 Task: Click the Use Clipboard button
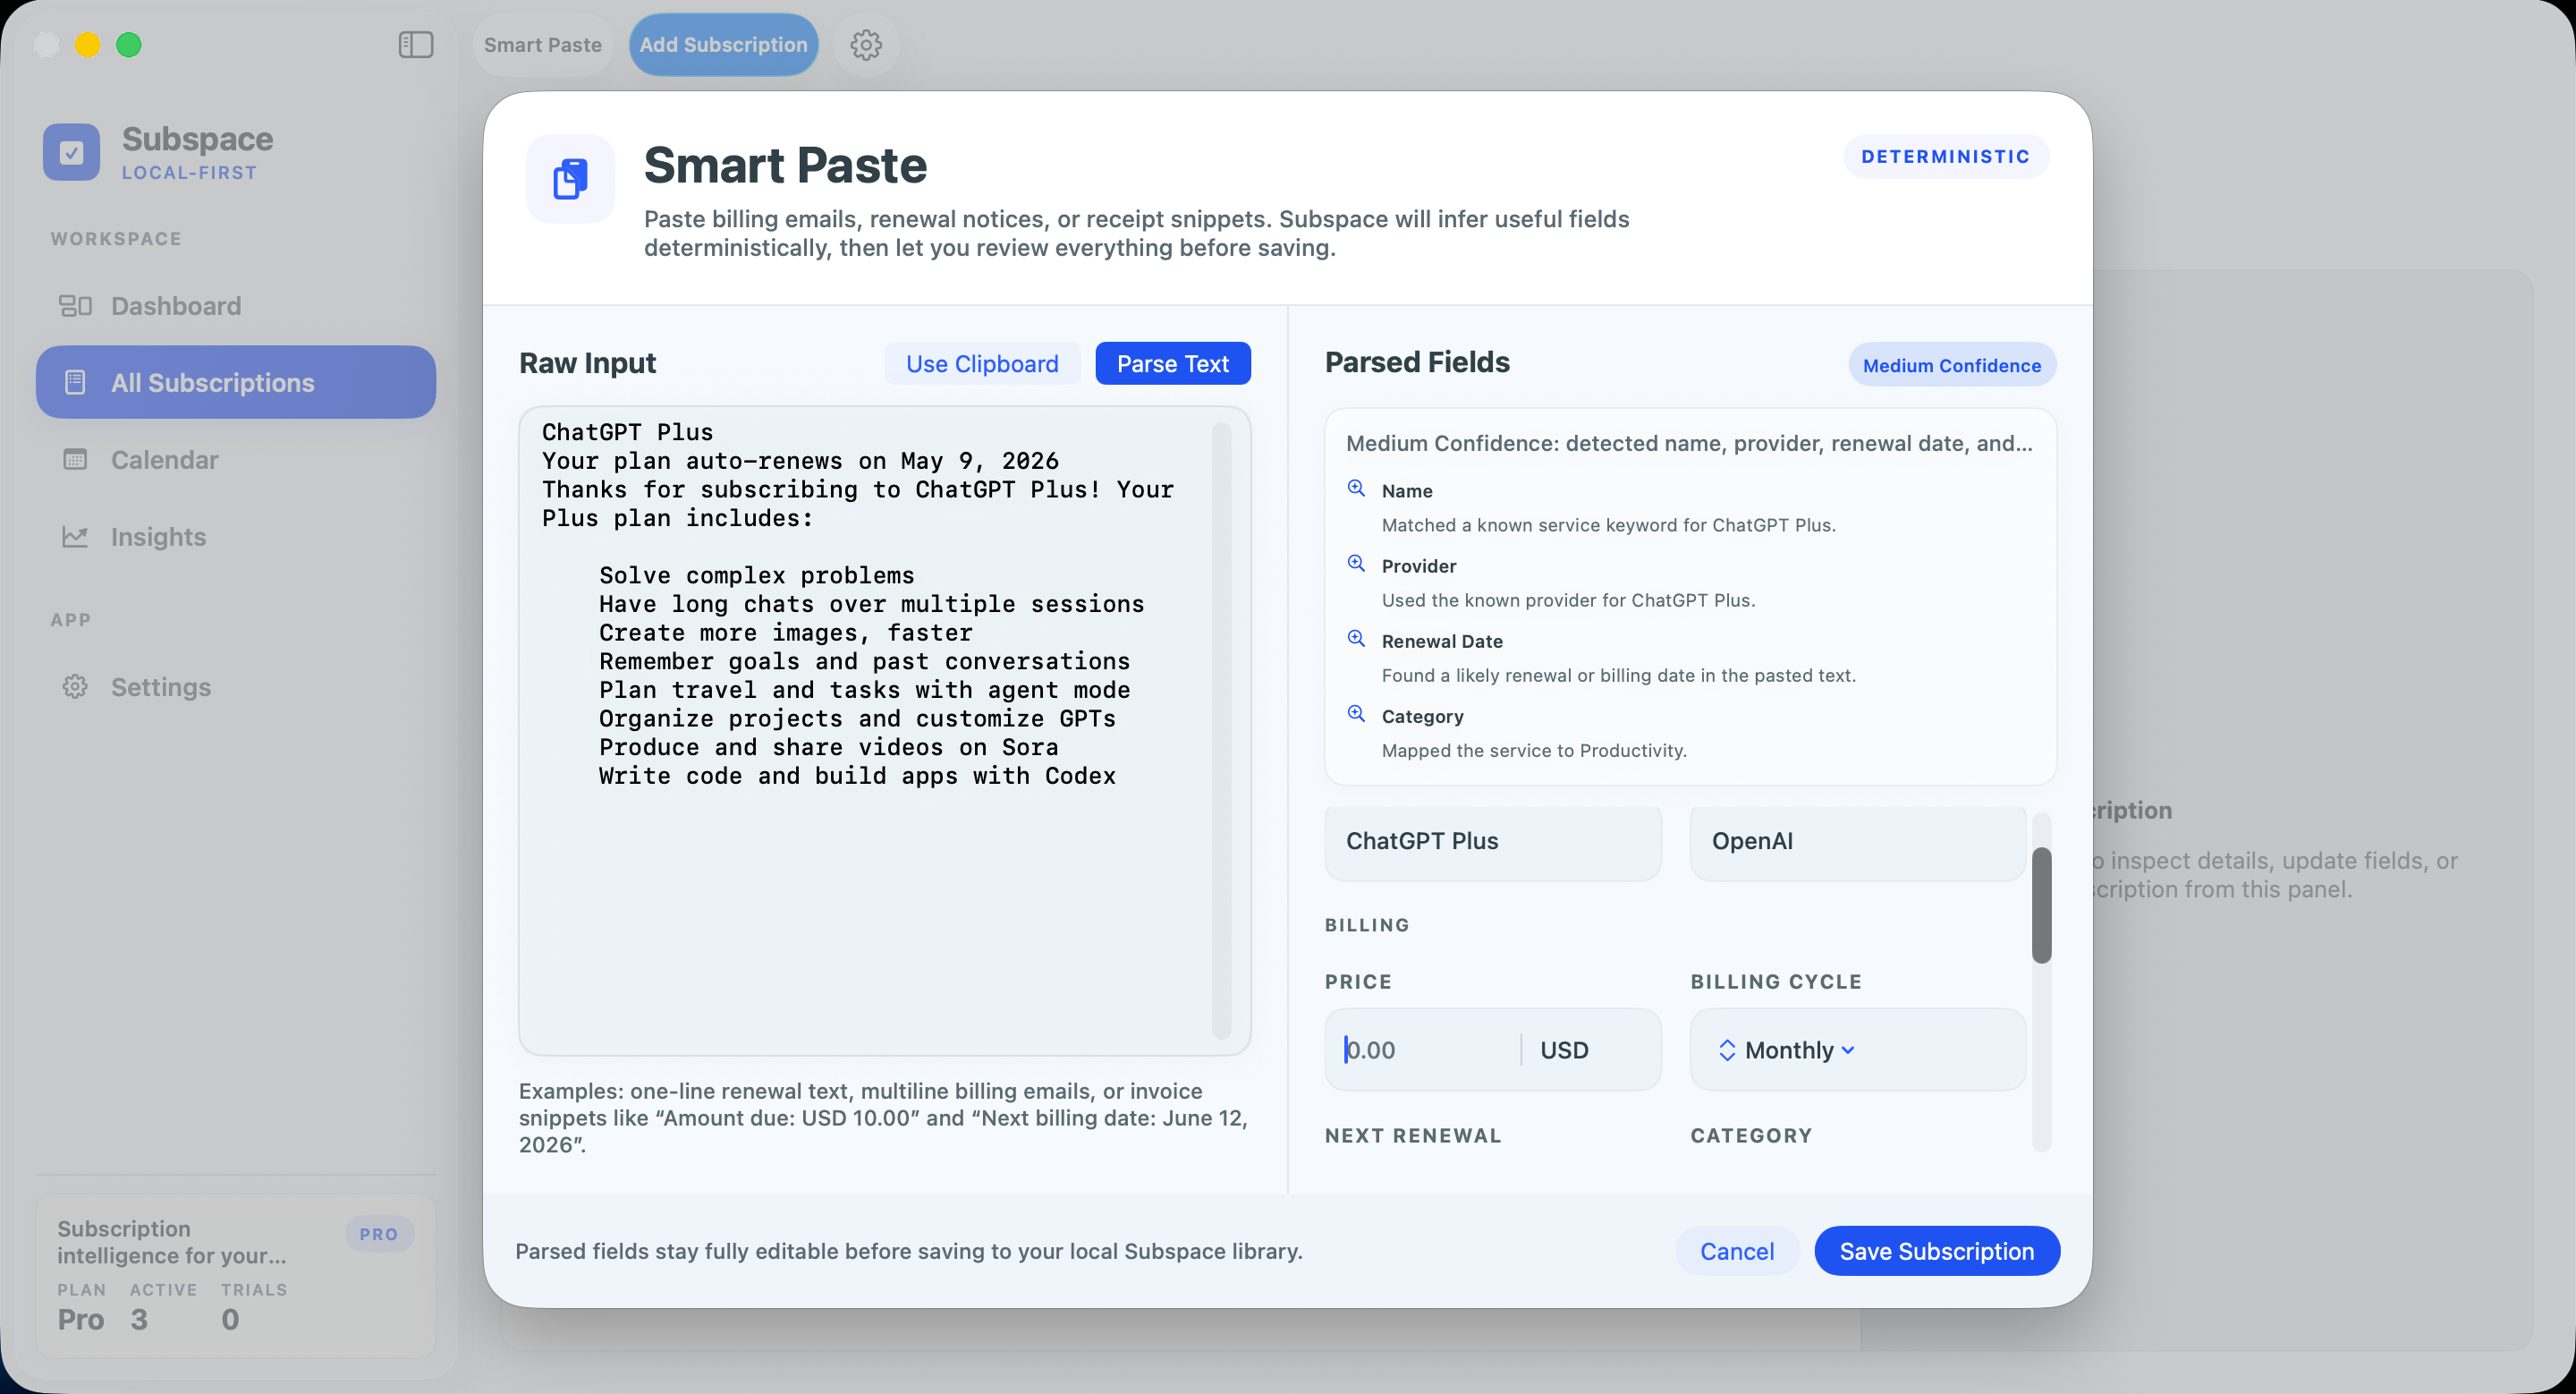pyautogui.click(x=982, y=363)
